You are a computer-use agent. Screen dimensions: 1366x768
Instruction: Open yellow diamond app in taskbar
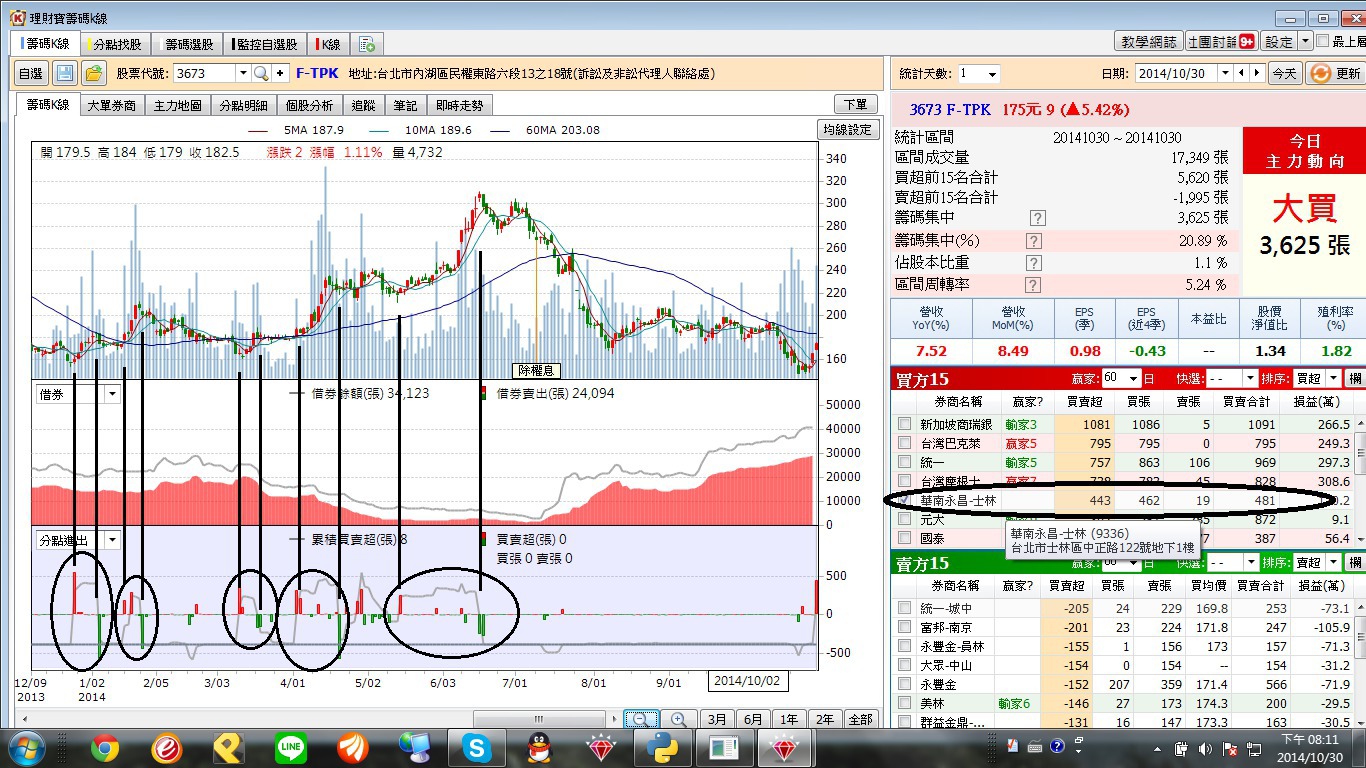[228, 748]
